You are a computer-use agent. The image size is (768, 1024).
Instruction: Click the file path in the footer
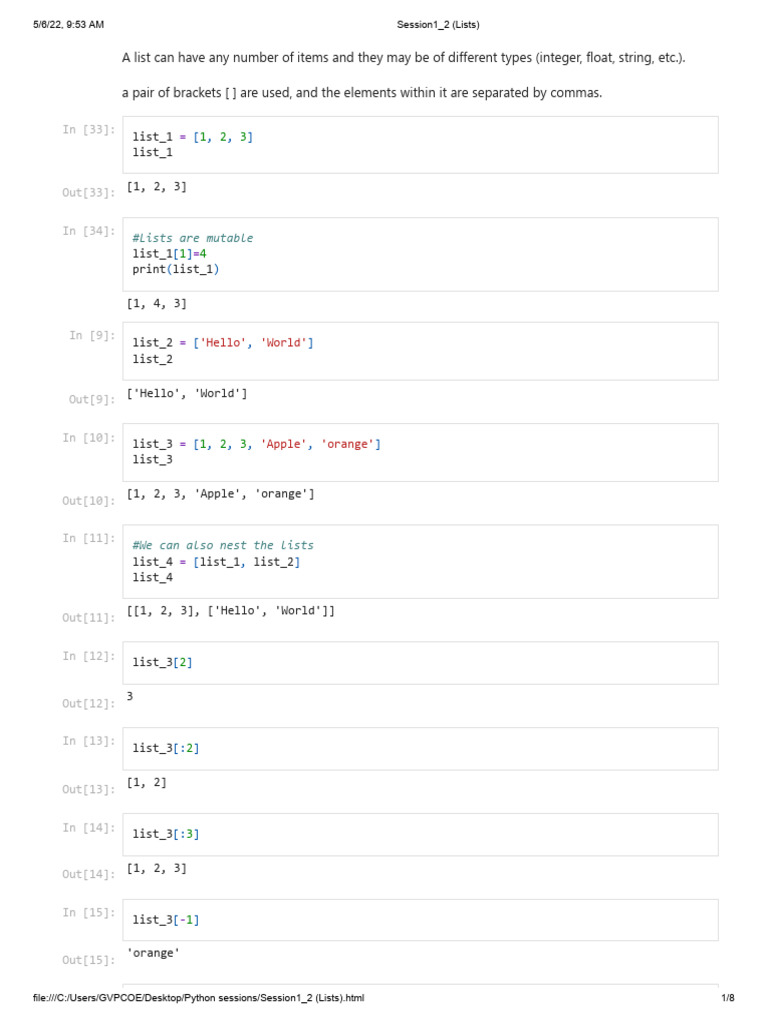198,998
